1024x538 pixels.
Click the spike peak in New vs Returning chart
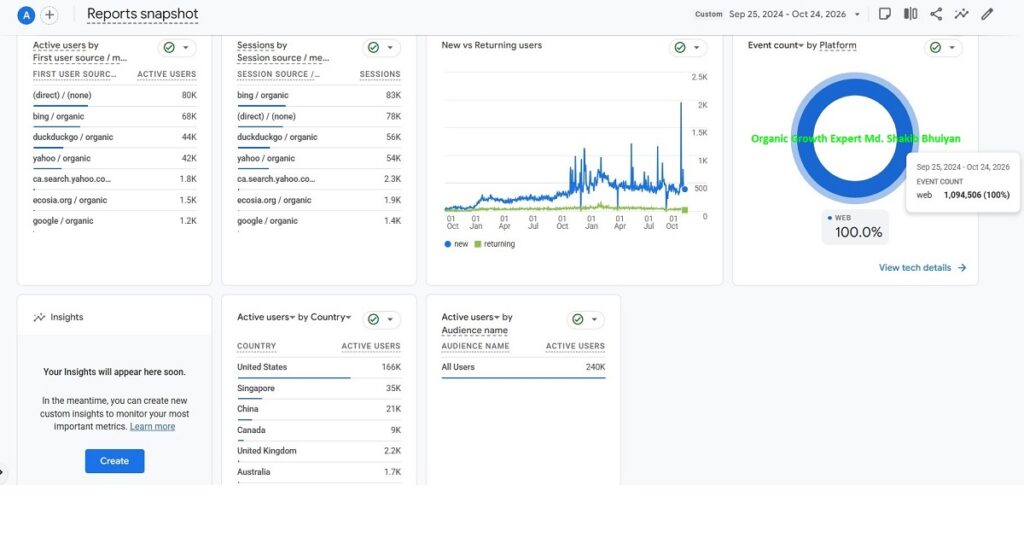coord(681,104)
